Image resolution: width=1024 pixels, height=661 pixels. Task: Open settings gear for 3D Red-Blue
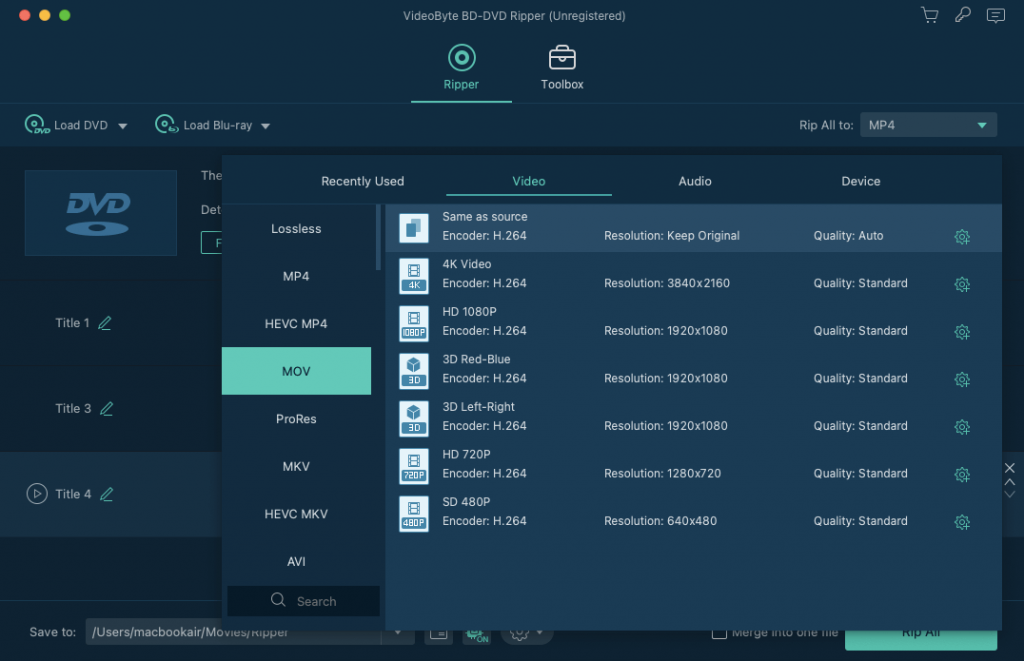point(962,379)
